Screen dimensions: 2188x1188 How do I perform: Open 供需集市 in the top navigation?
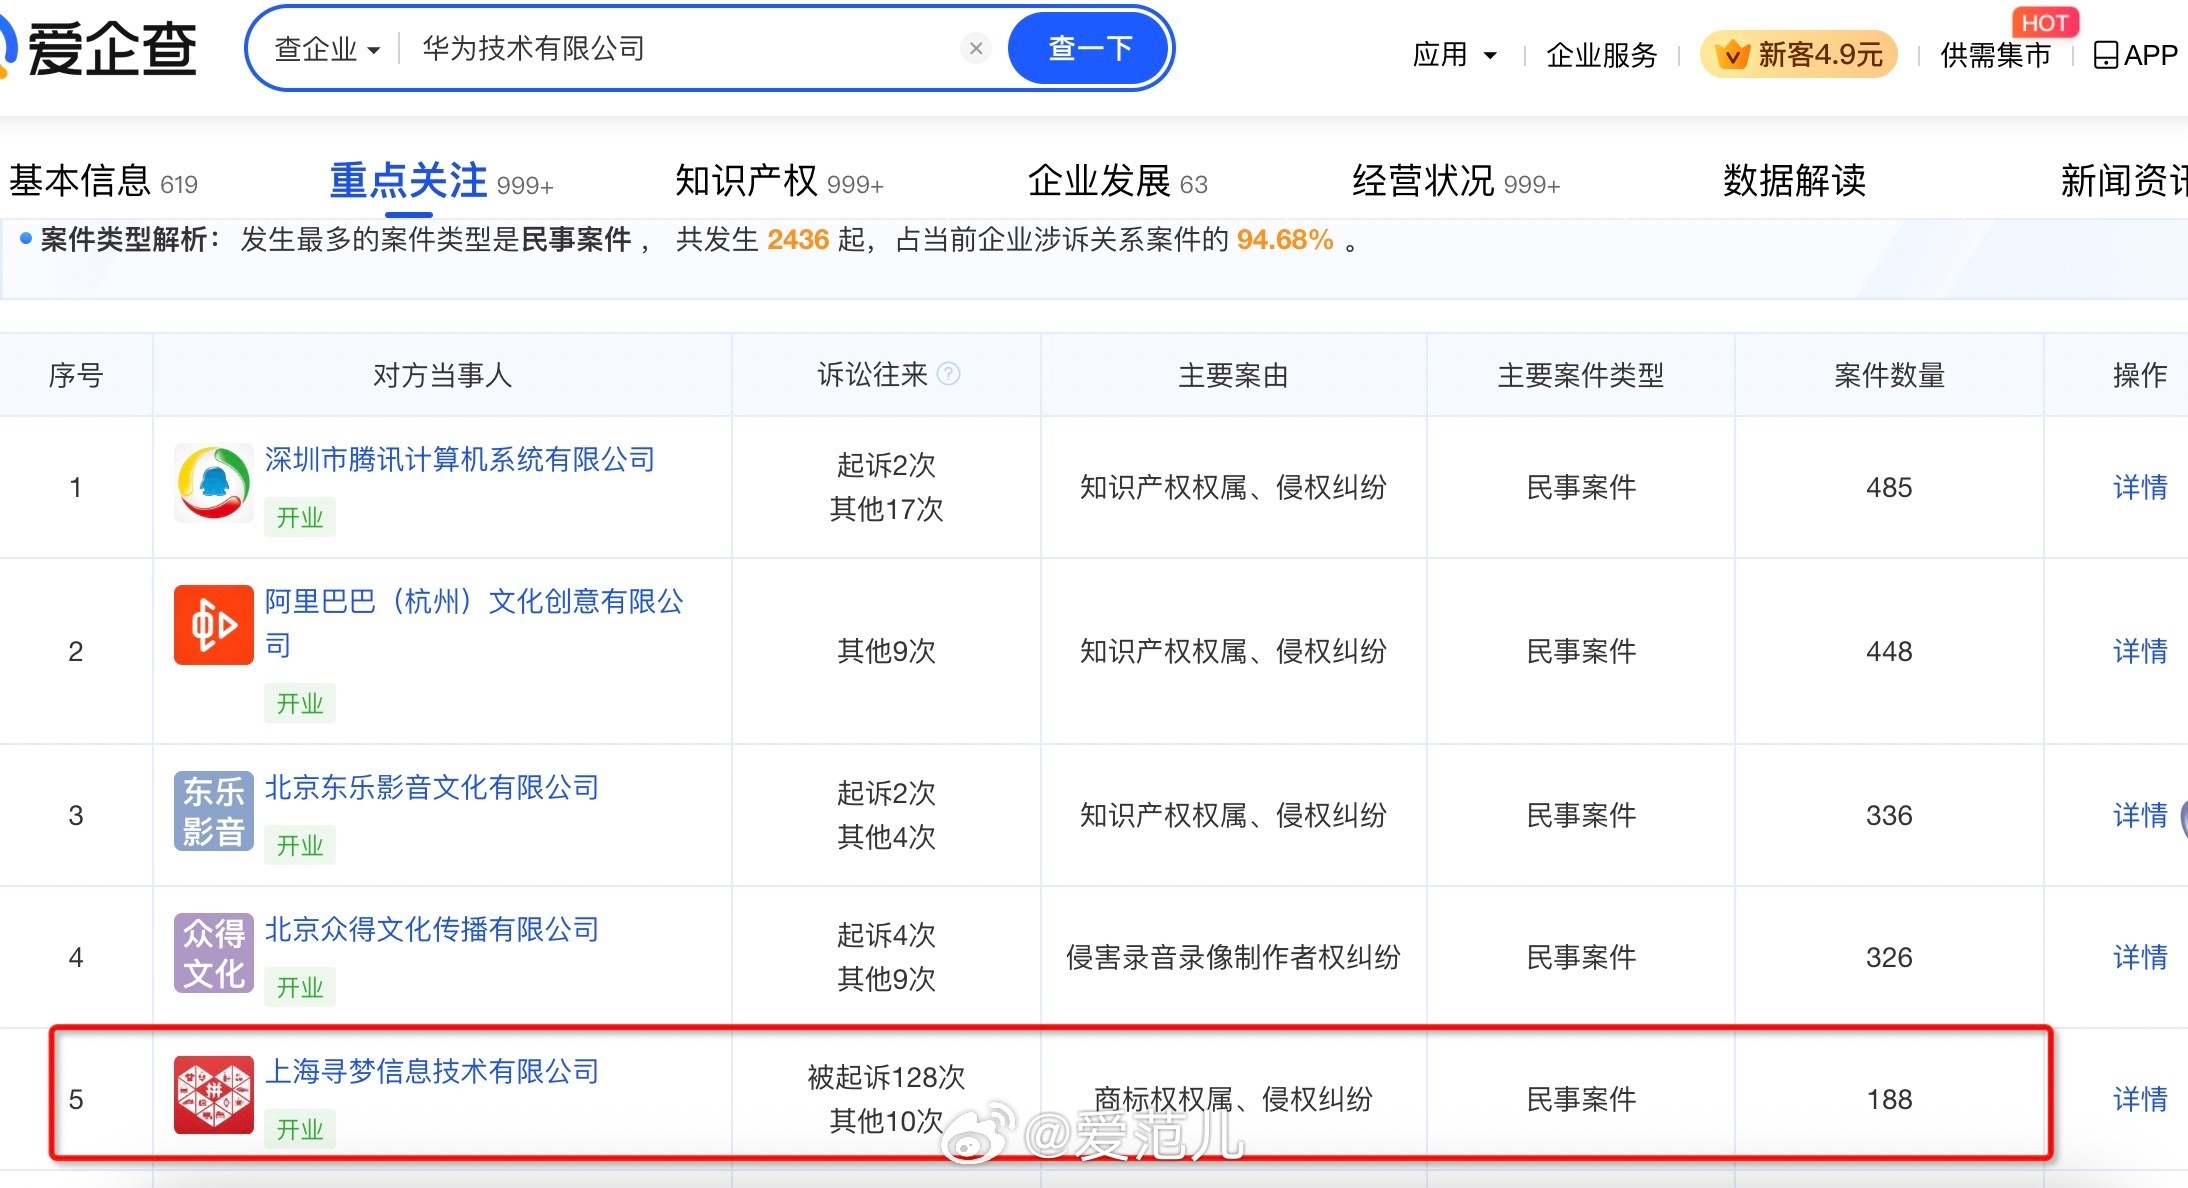point(1995,55)
